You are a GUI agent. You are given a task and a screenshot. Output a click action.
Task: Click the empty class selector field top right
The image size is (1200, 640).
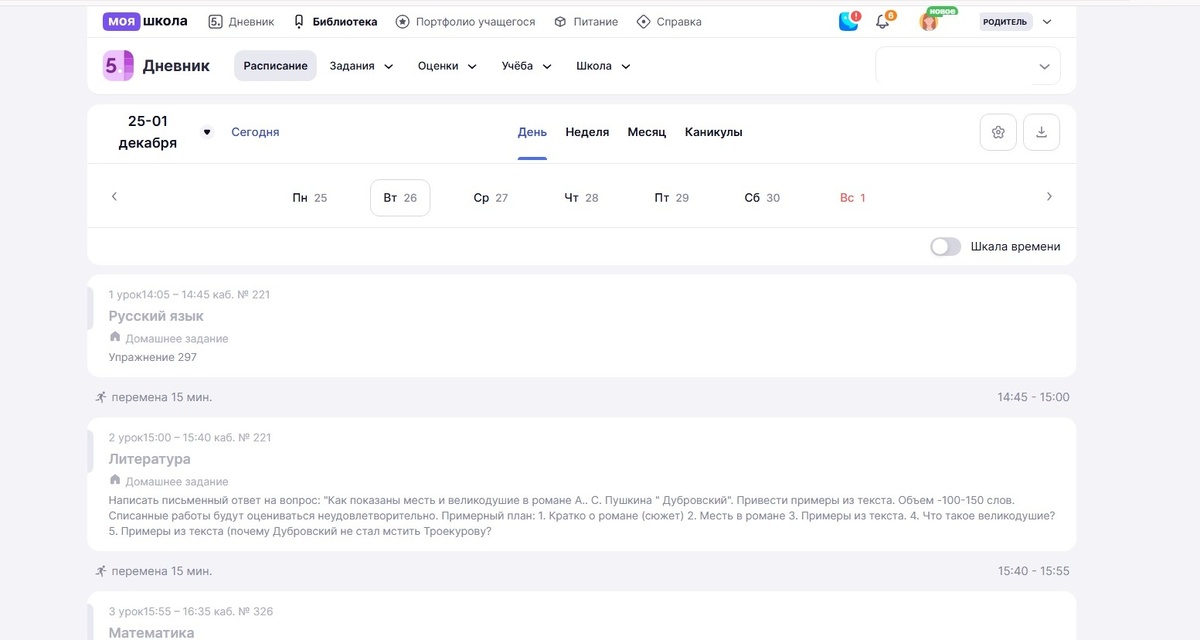click(967, 65)
